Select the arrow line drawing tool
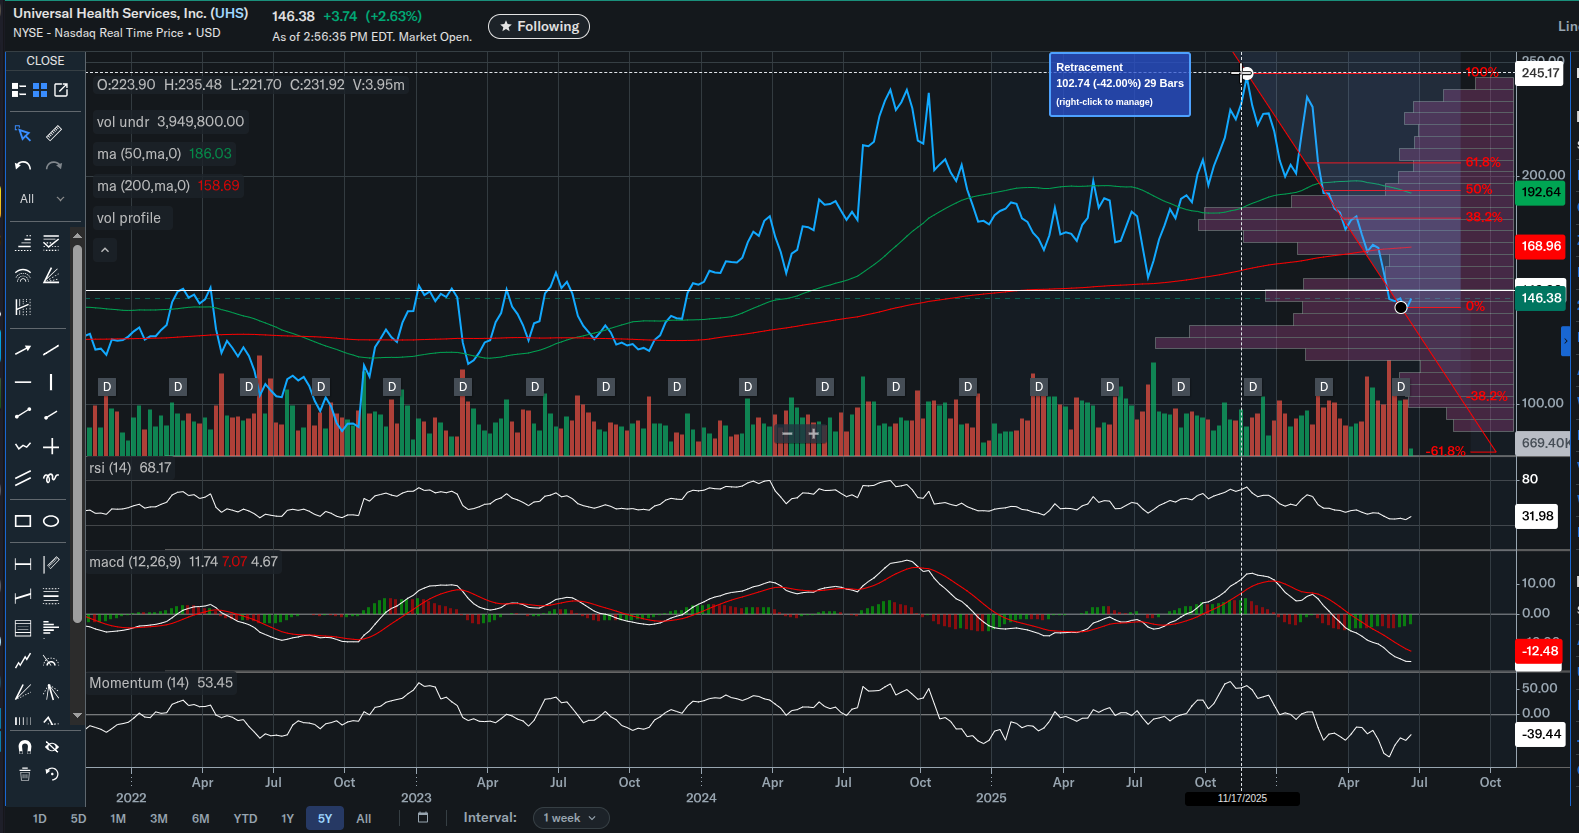 pyautogui.click(x=23, y=350)
